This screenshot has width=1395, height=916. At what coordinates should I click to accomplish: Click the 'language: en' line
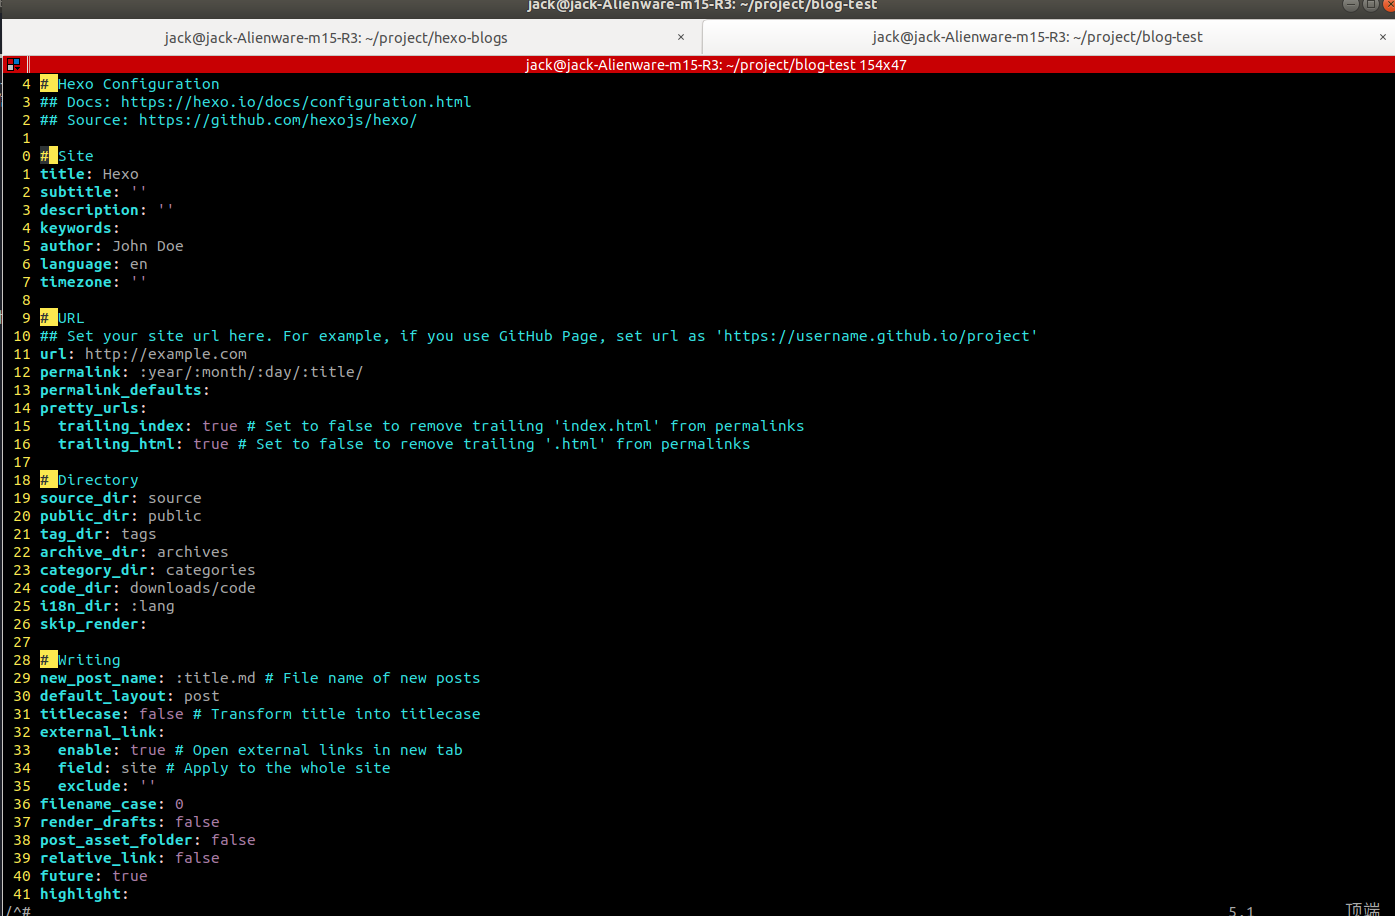click(x=94, y=264)
